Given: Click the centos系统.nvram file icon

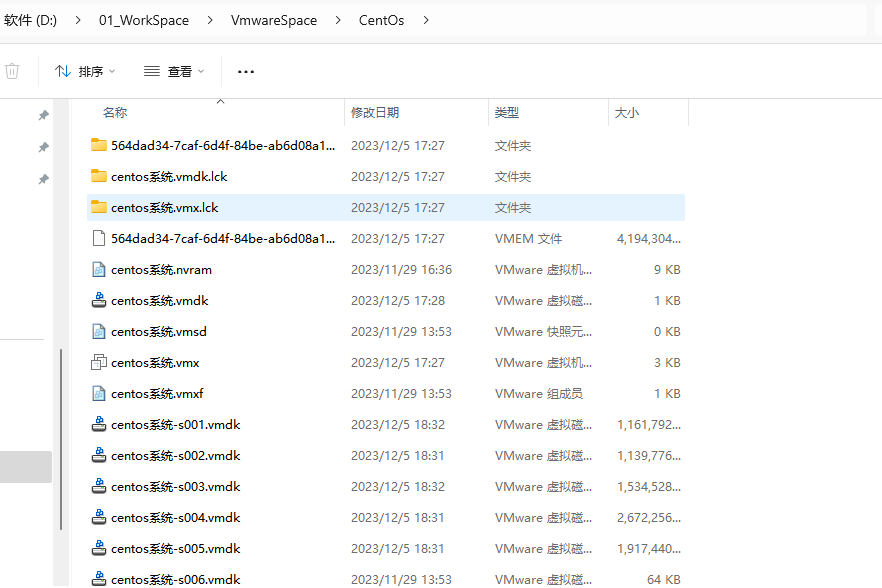Looking at the screenshot, I should 98,269.
